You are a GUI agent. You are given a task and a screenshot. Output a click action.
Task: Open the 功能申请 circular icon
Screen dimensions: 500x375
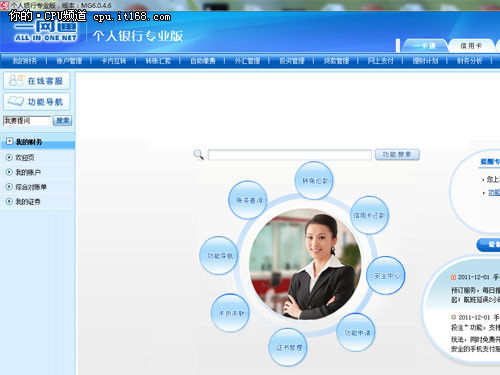(356, 332)
